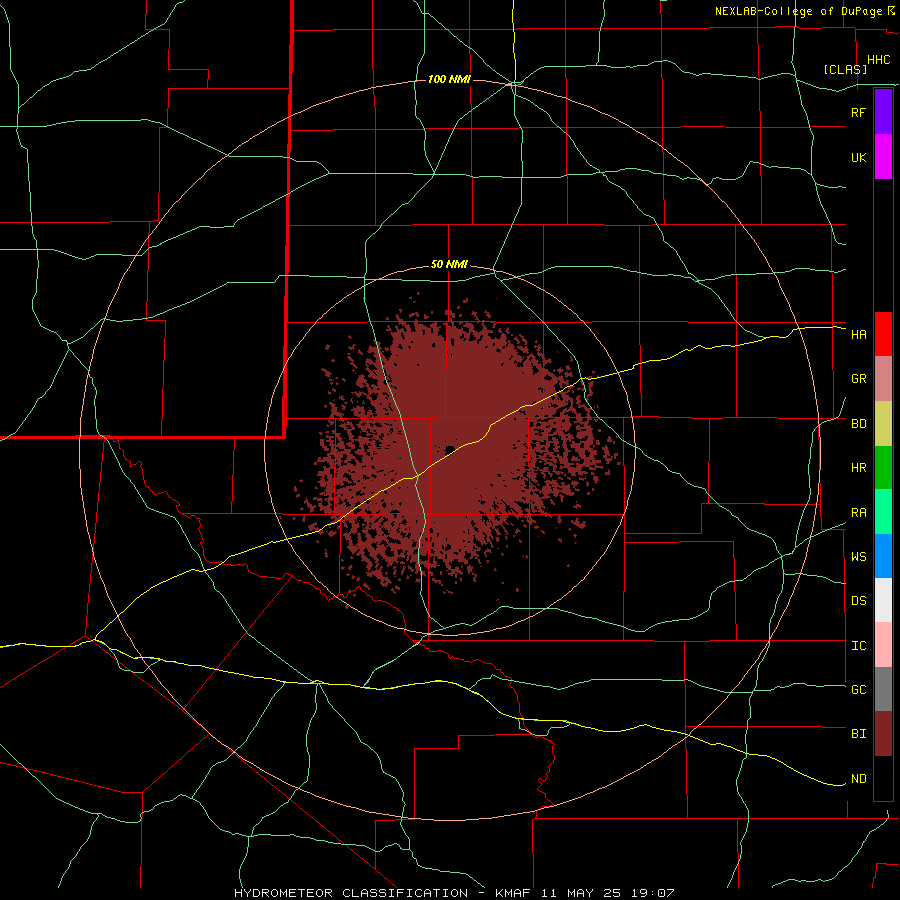
Task: Click the BI legend label
Action: point(858,734)
